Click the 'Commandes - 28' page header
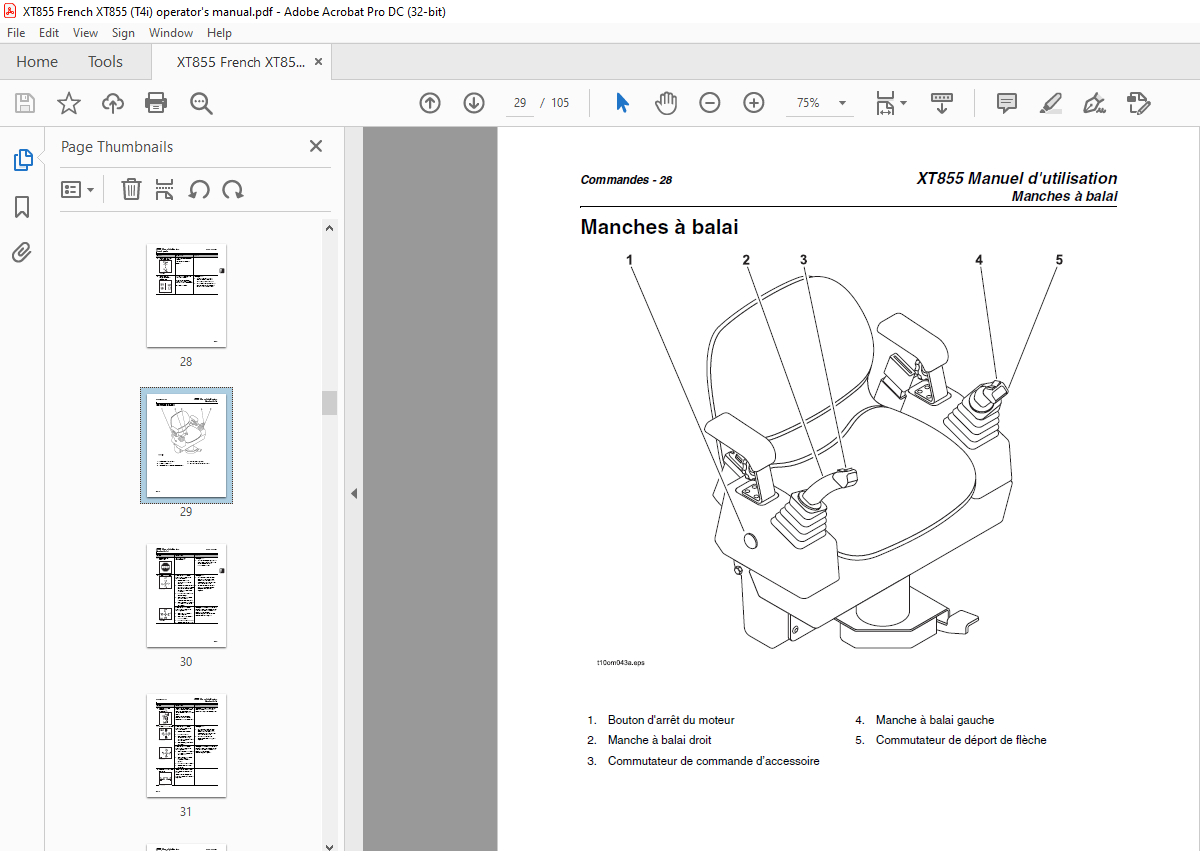 626,180
